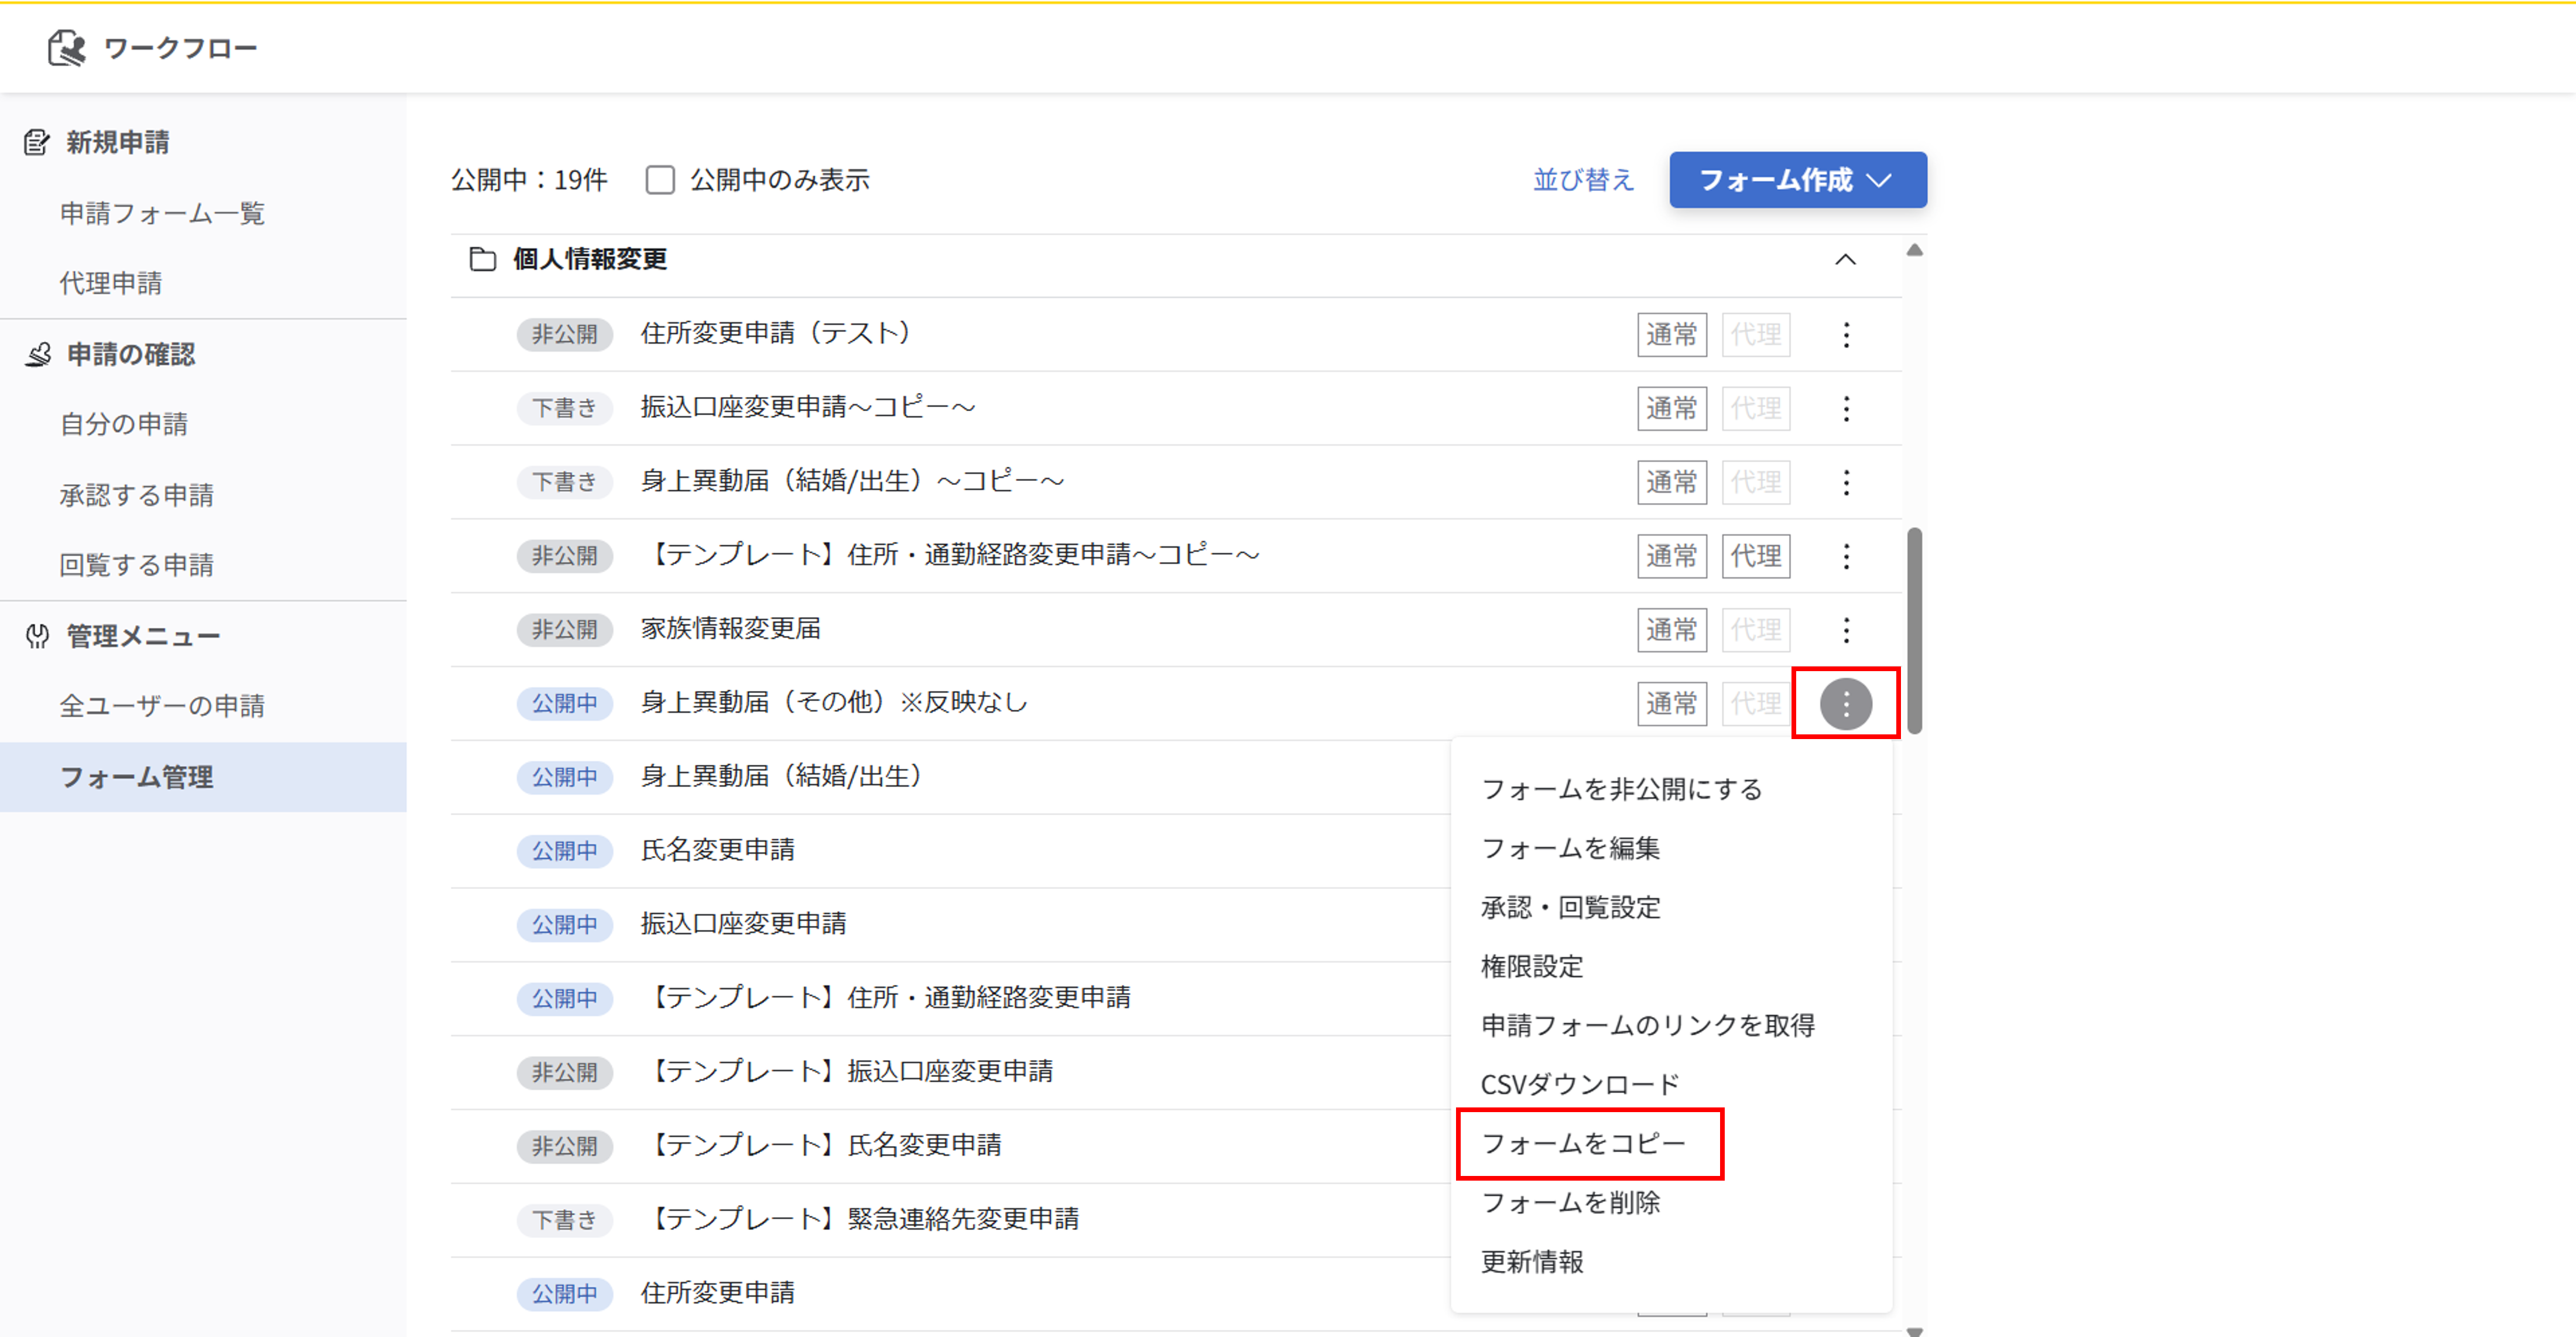
Task: Click 【テンプレート】緊急連絡先変更申請 form name
Action: click(862, 1219)
